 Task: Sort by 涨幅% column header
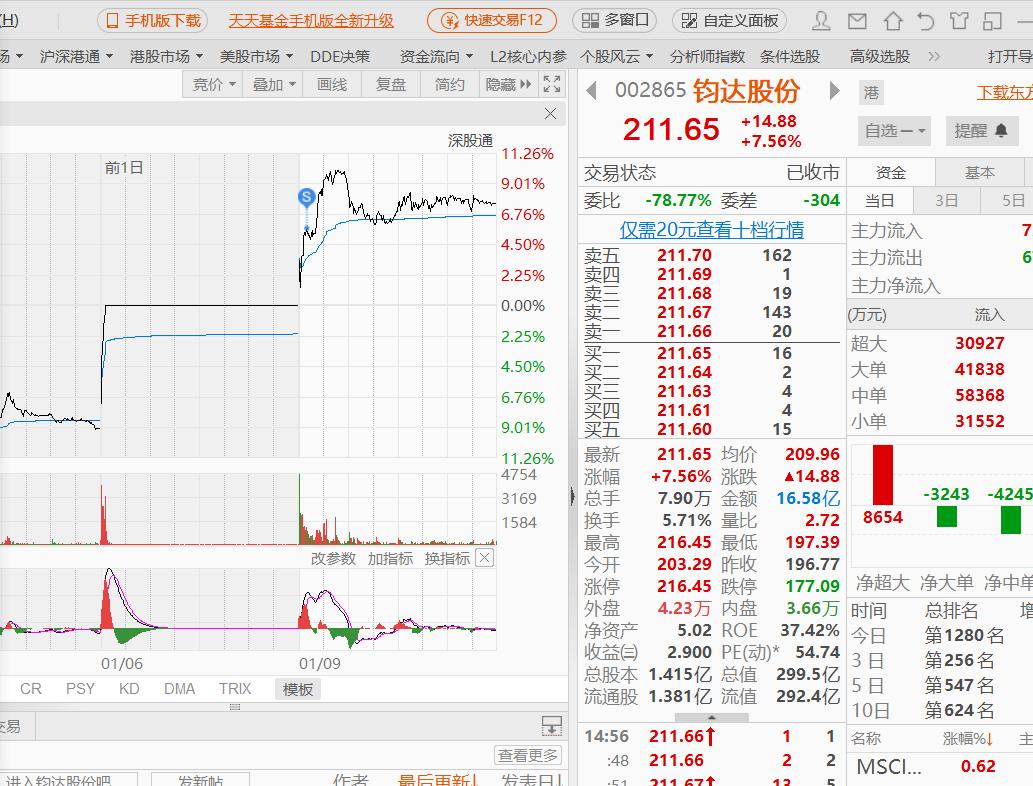click(x=968, y=739)
